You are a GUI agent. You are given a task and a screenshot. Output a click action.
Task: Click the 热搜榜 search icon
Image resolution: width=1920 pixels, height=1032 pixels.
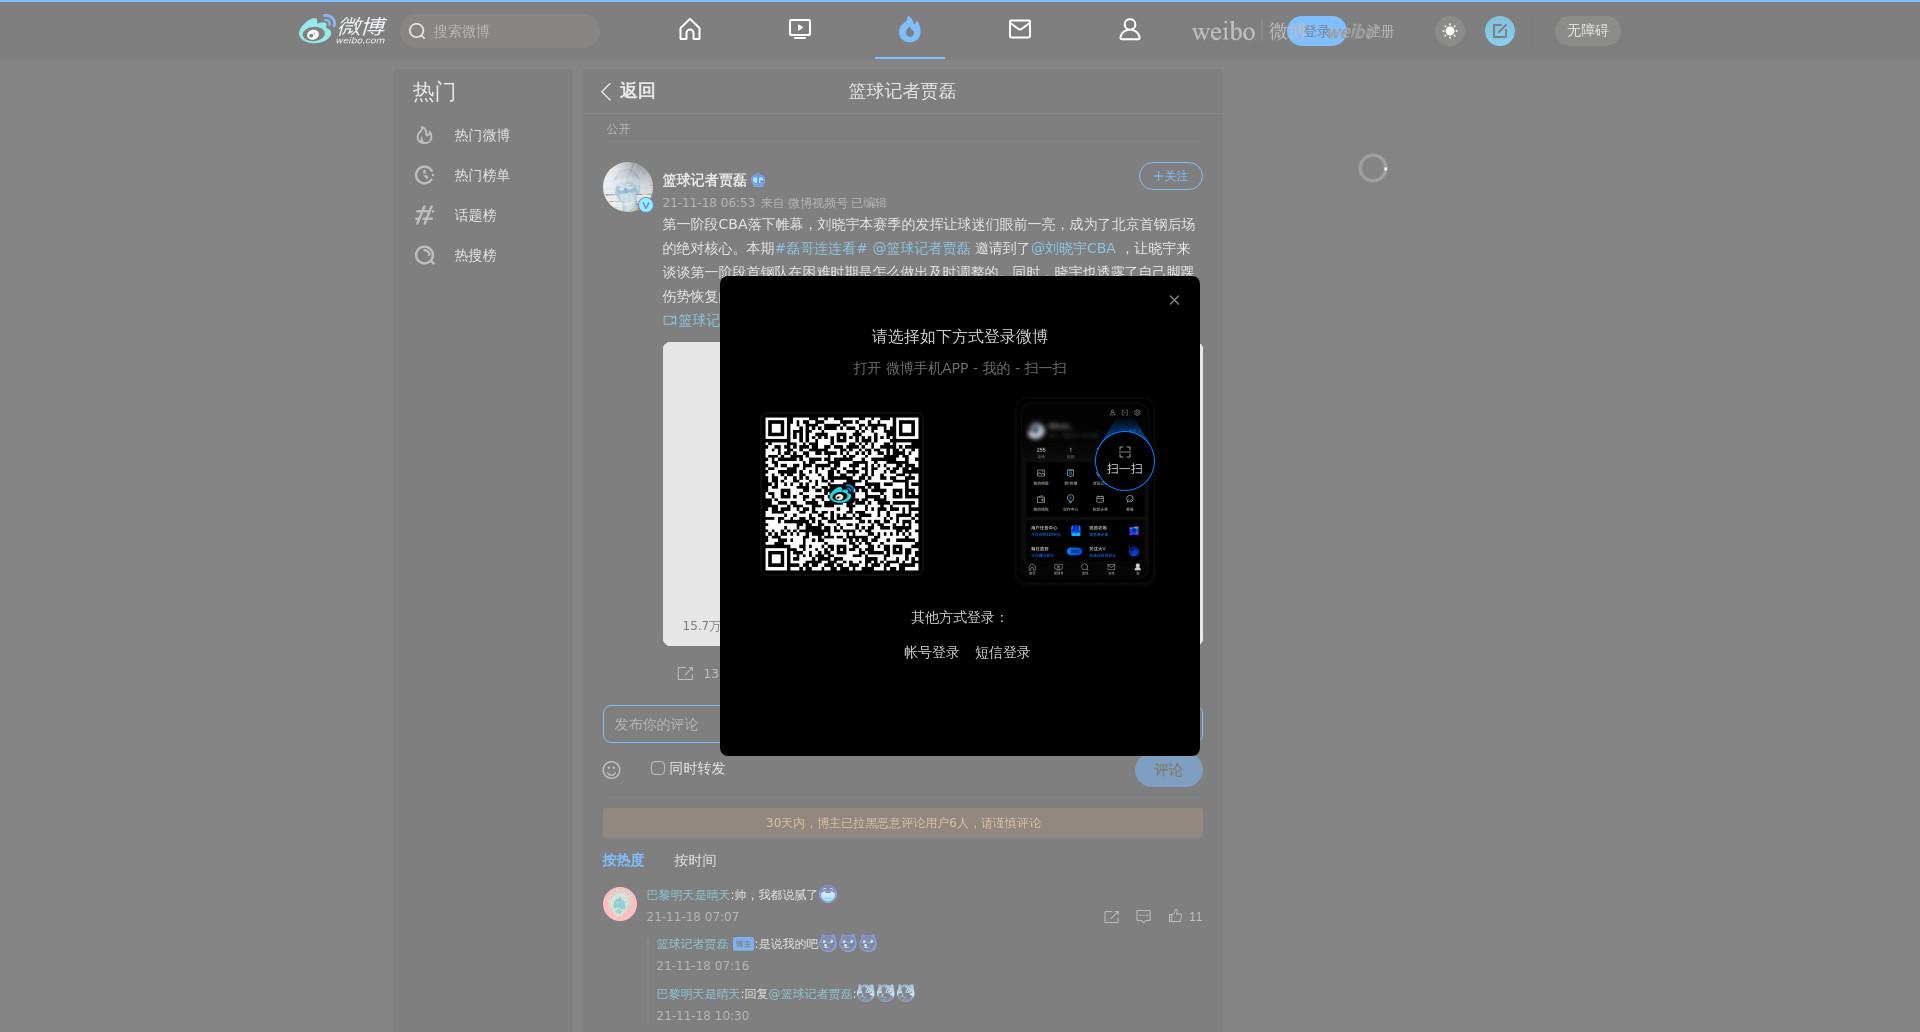click(425, 255)
